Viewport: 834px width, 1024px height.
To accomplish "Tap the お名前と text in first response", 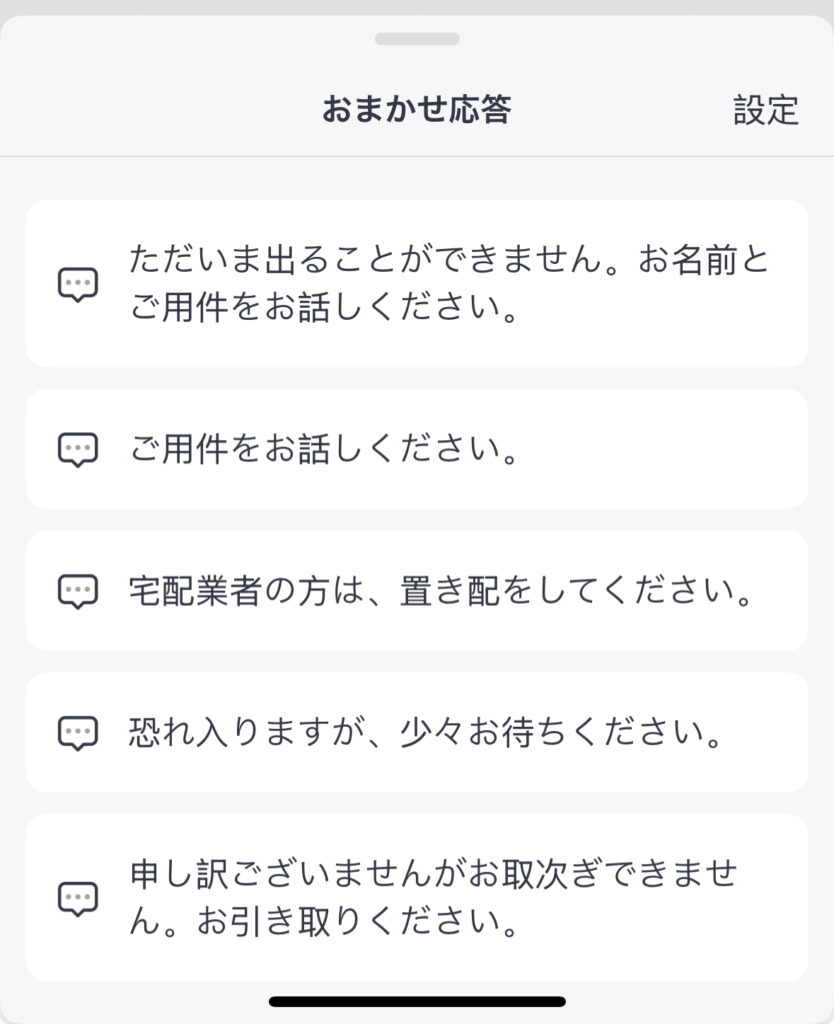I will (703, 259).
